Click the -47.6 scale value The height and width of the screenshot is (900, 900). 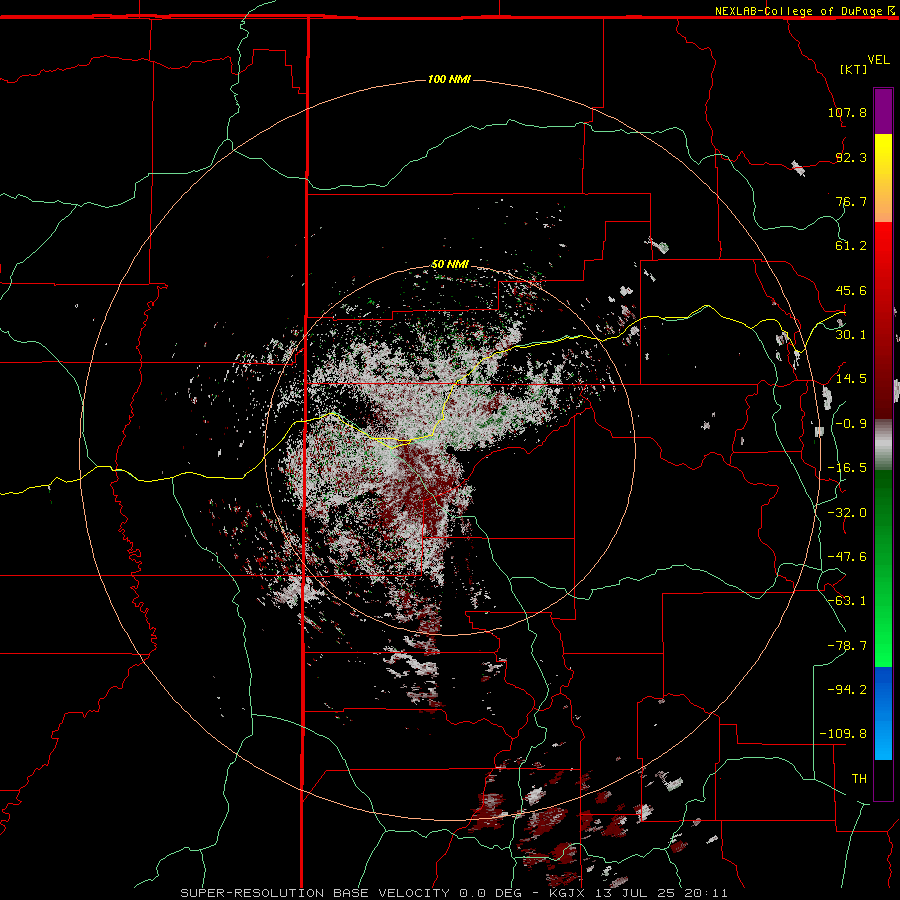click(847, 557)
